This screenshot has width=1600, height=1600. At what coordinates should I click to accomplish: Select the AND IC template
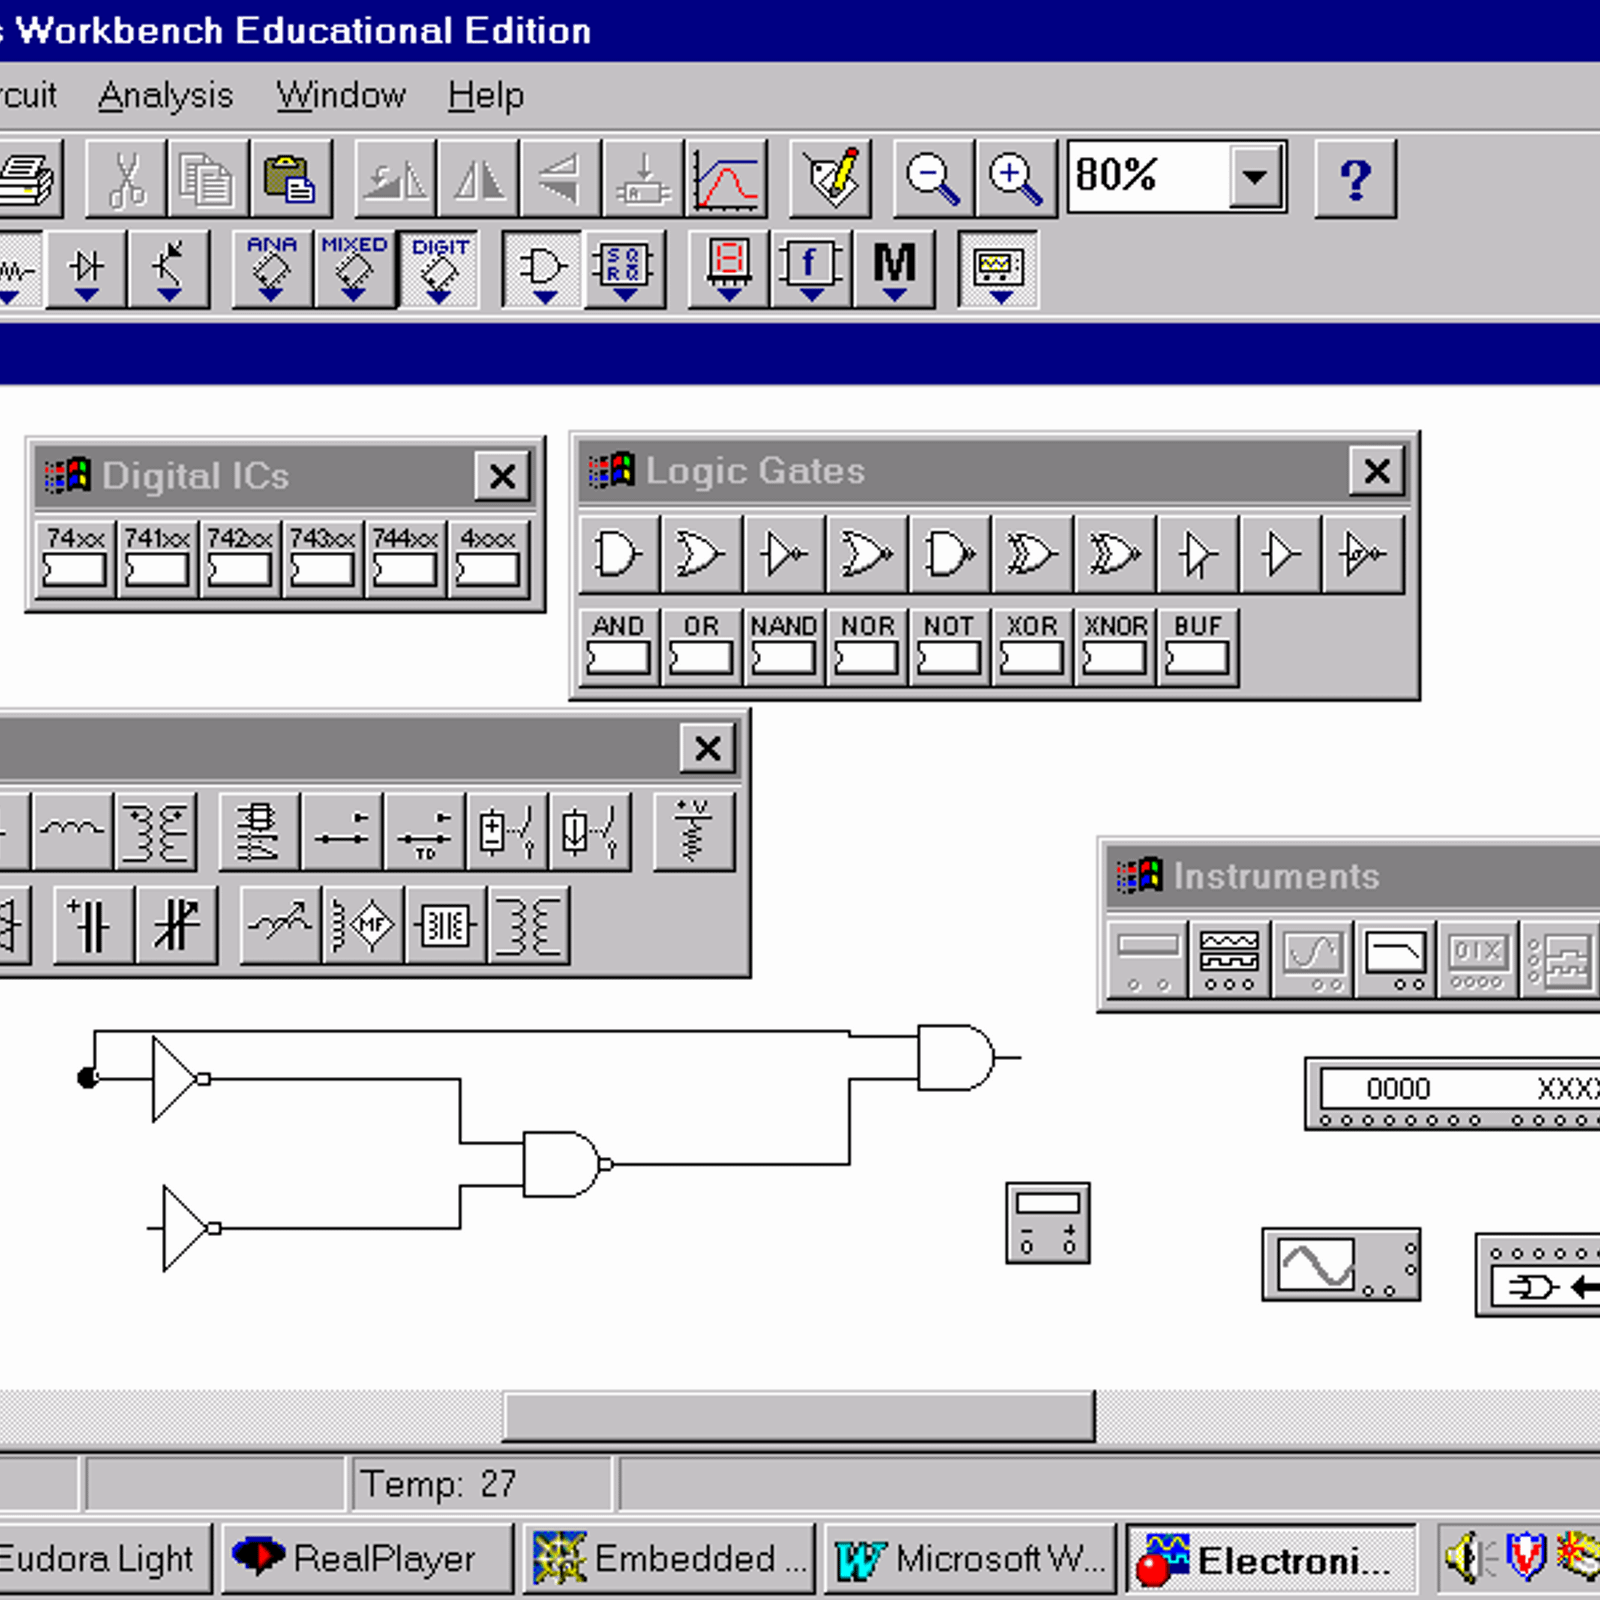point(619,646)
